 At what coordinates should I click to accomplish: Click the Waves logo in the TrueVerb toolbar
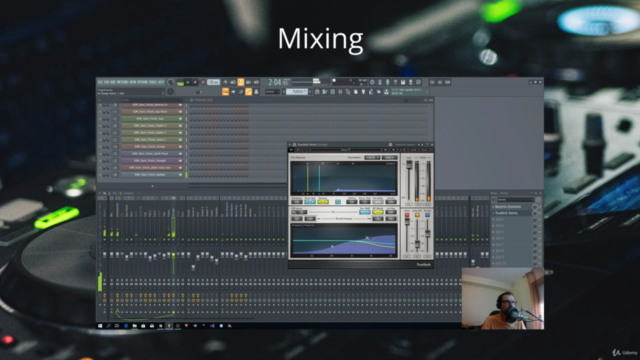(x=291, y=150)
